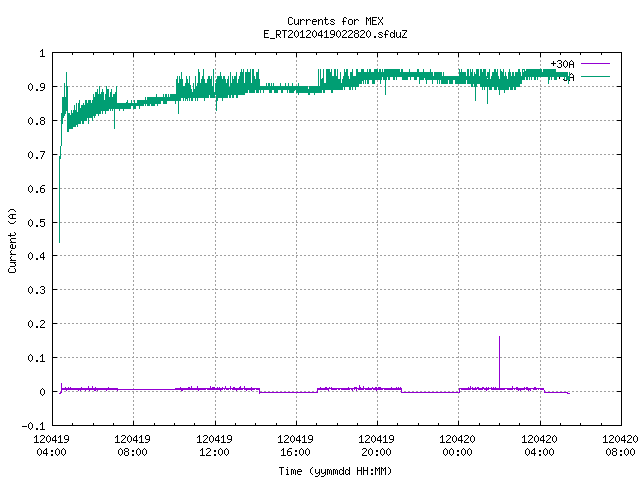Click the tall purple spike on the +30A trace
Screen dimensions: 640x480
(499, 362)
